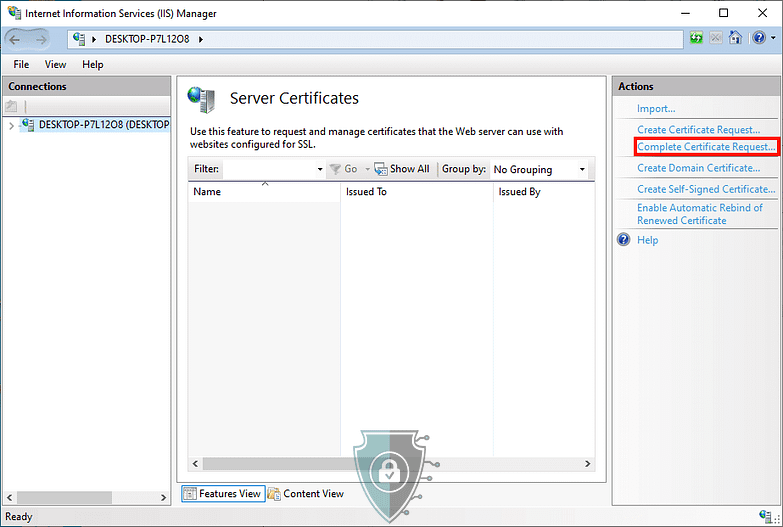Select the DESKTOP-P7L12O8 server node icon
The height and width of the screenshot is (527, 783).
27,125
